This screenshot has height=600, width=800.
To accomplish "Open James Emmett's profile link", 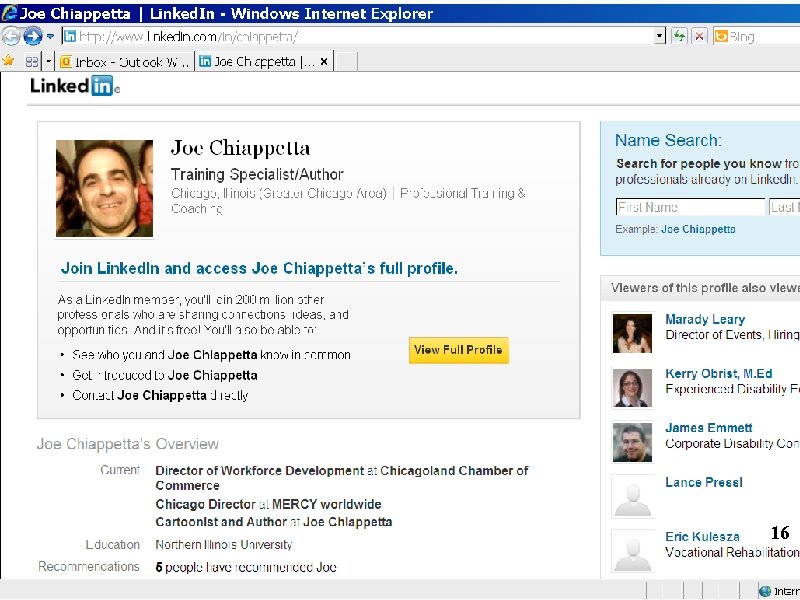I will click(x=709, y=428).
